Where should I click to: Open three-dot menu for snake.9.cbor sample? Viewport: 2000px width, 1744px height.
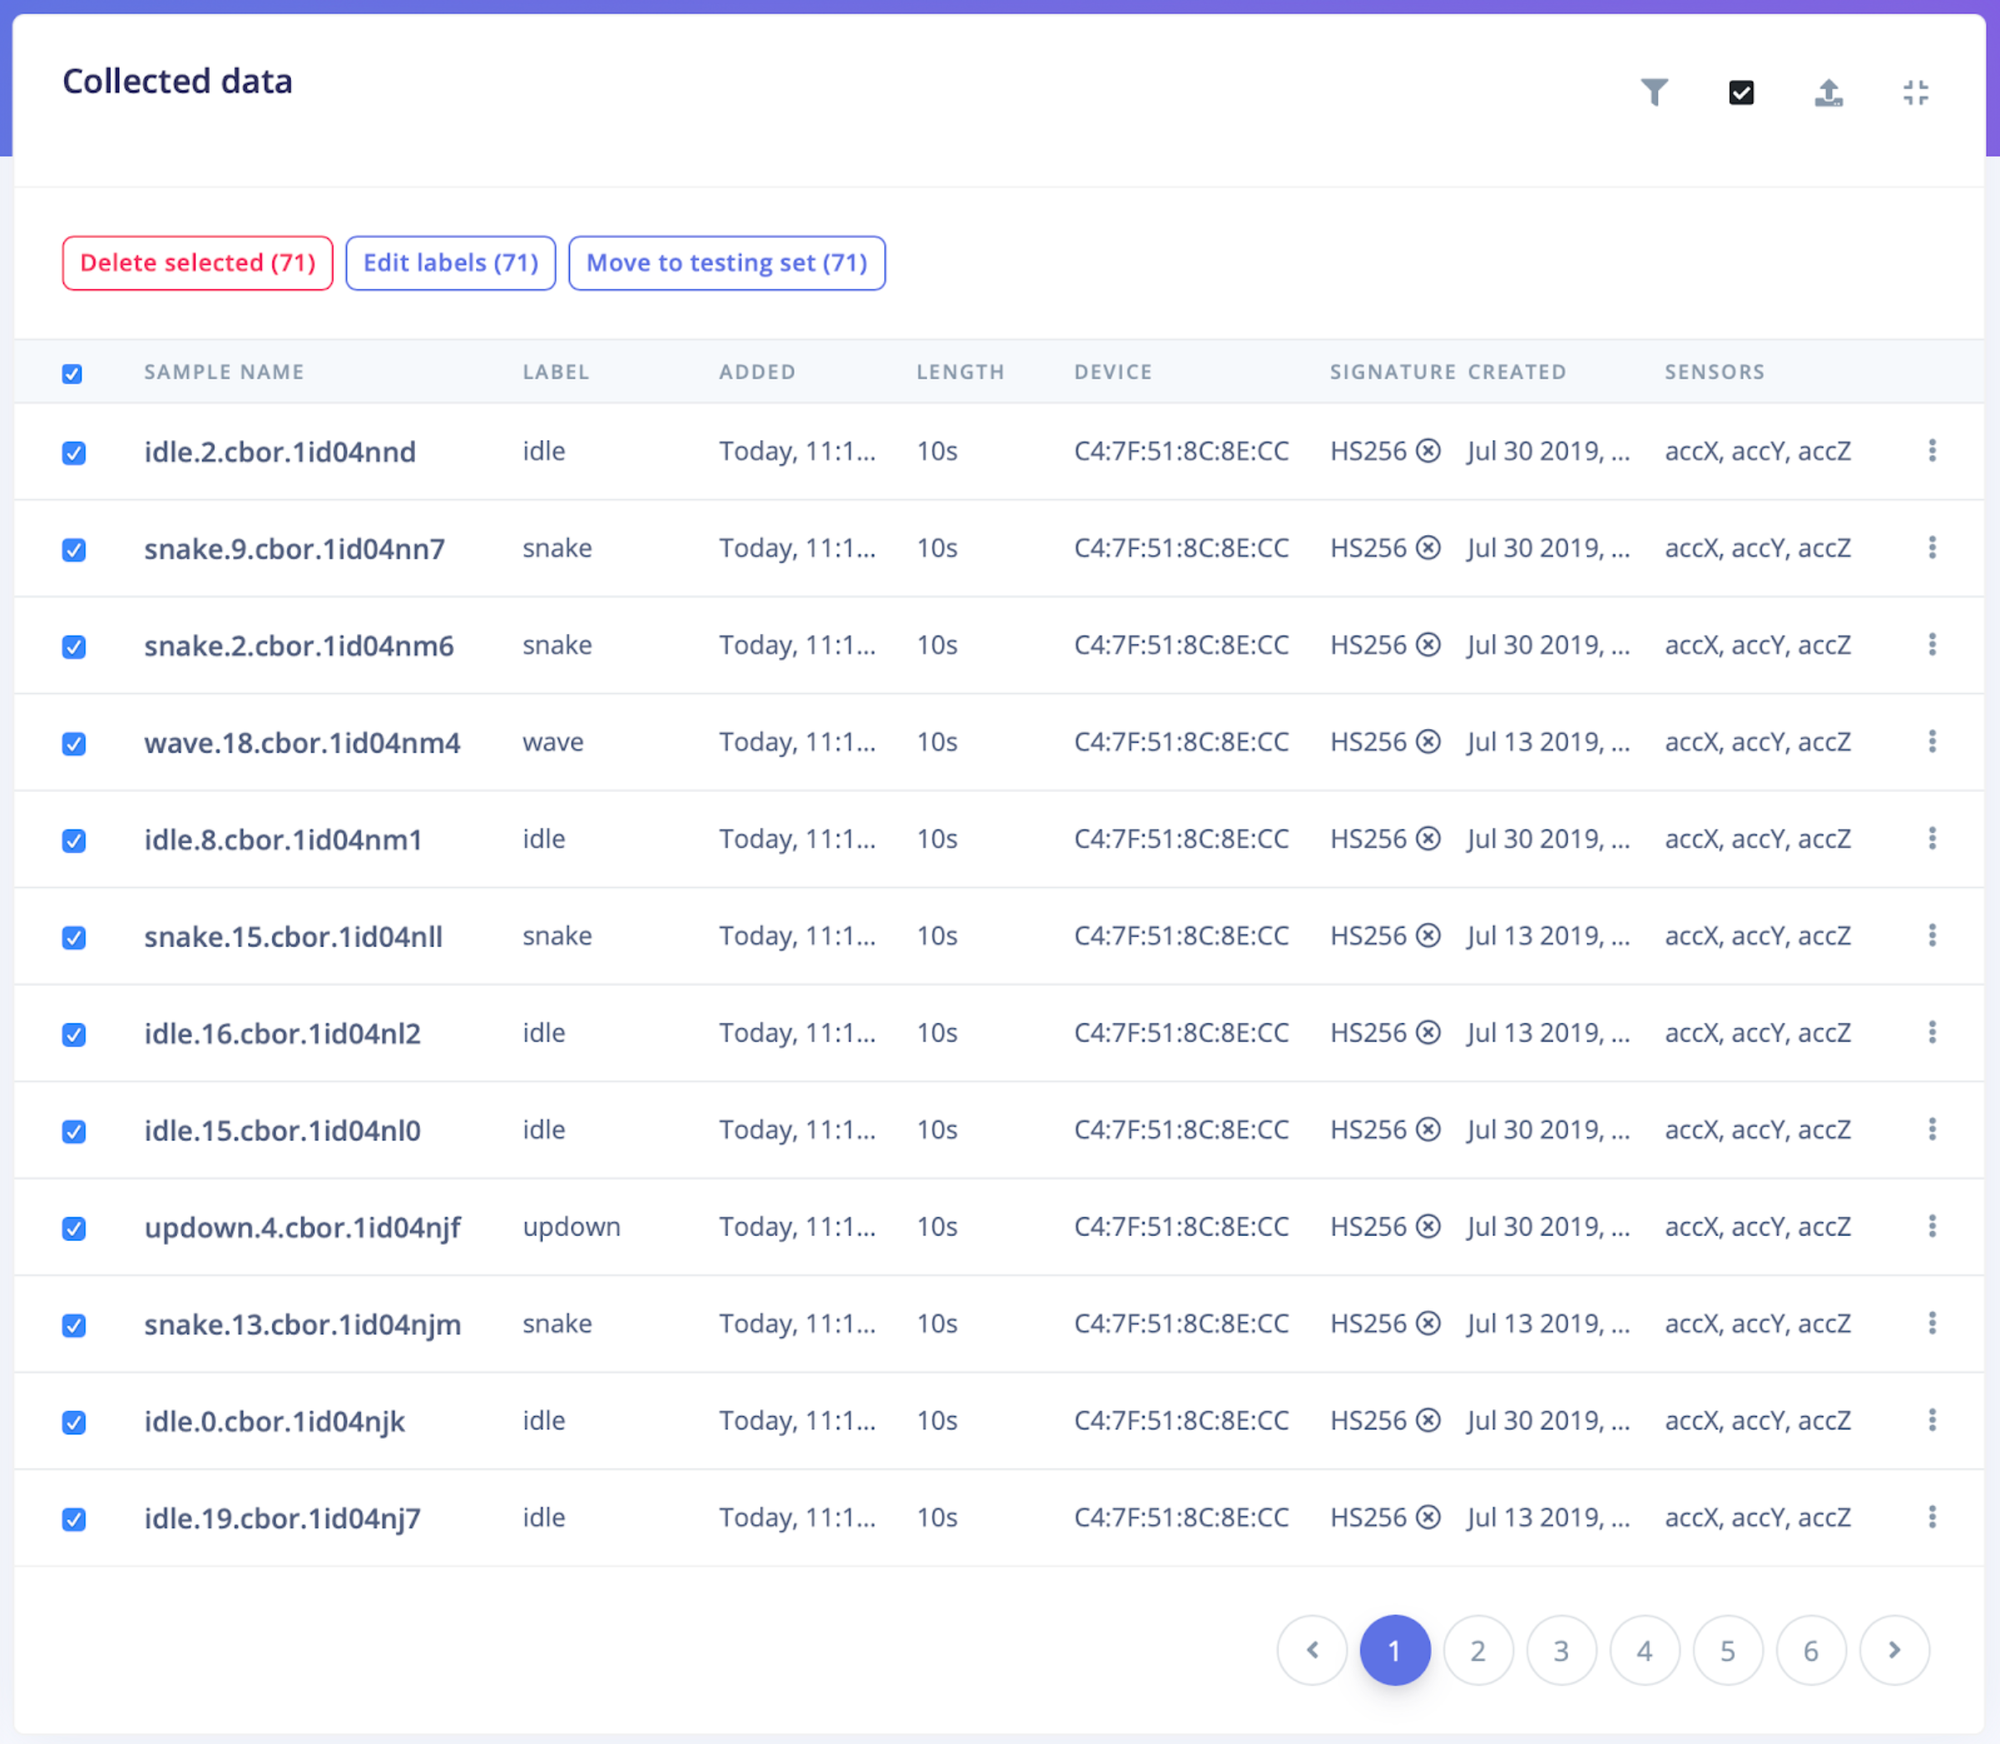1931,548
